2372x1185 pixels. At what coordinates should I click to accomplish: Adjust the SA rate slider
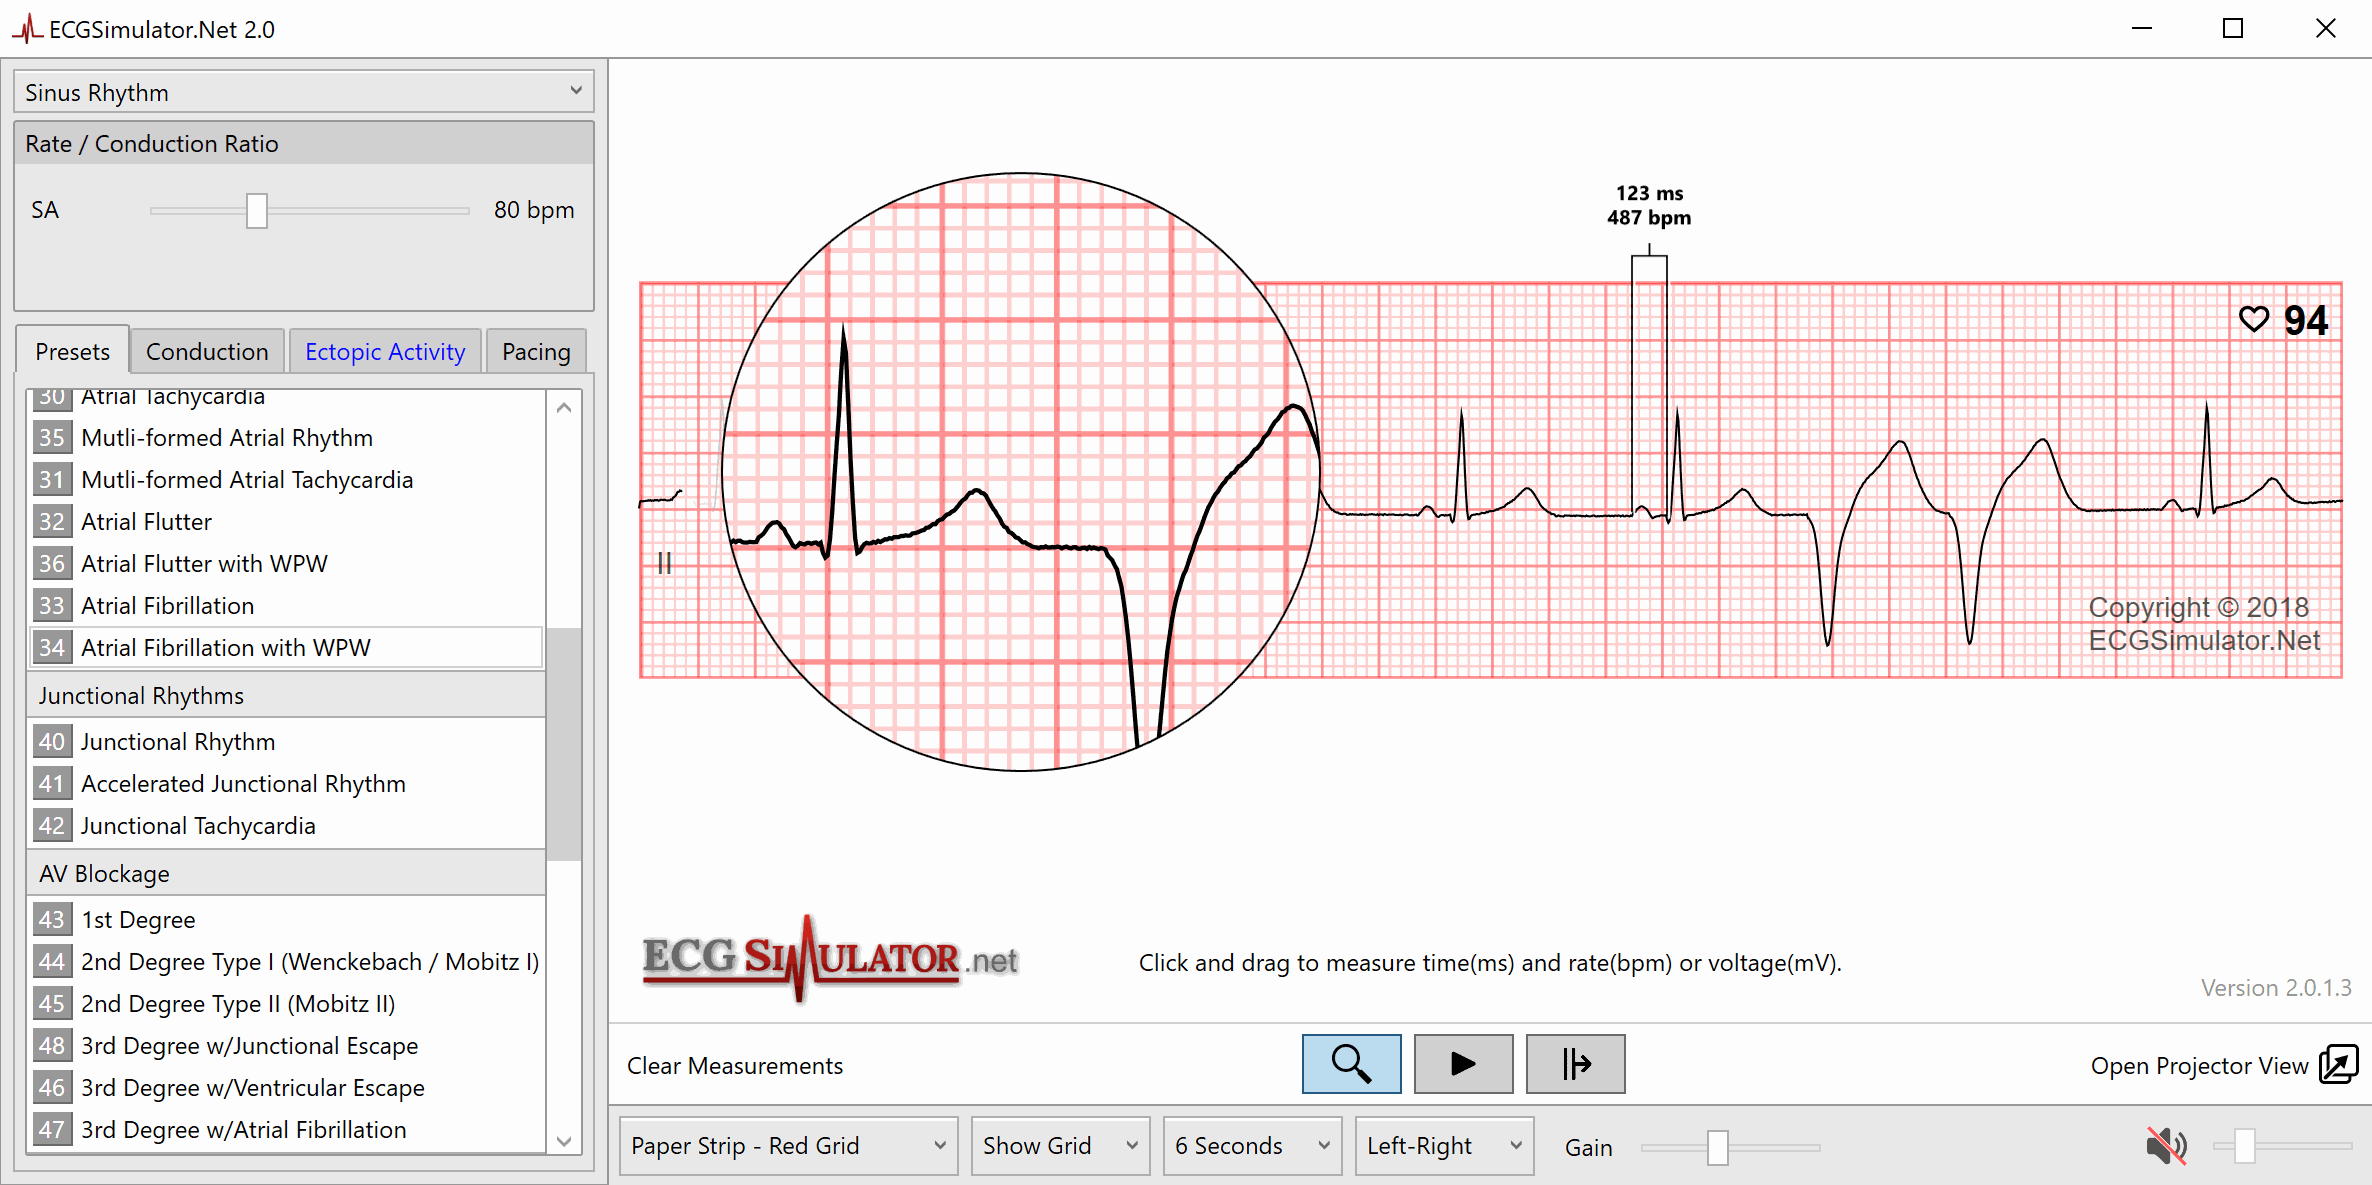(x=257, y=210)
